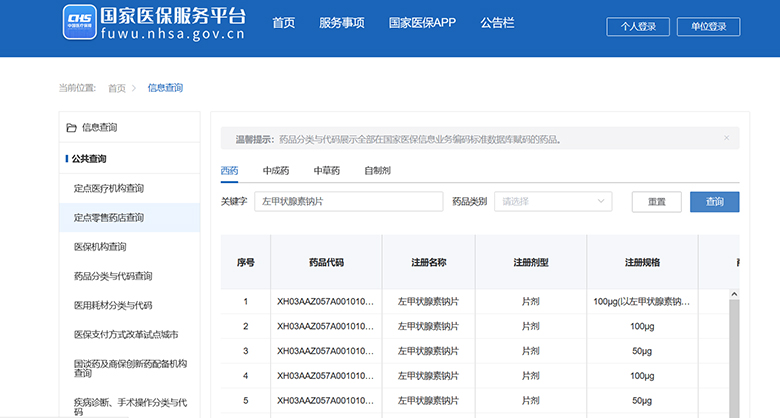
Task: Switch to the 中成药 tab
Action: [x=276, y=171]
